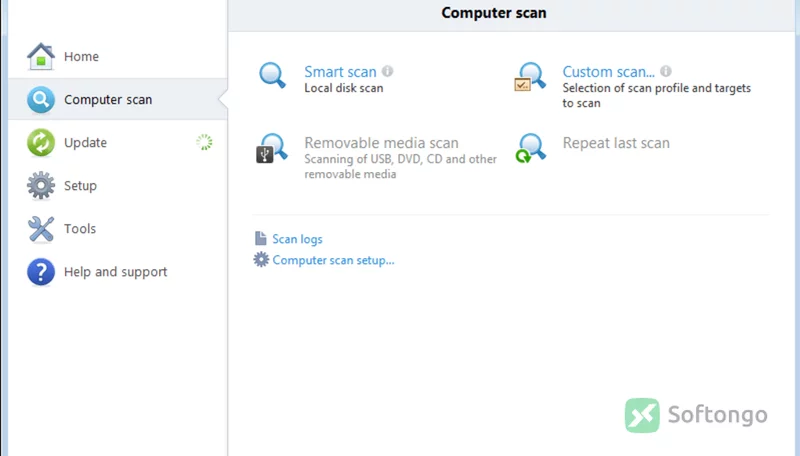This screenshot has width=800, height=456.
Task: Open Scan logs link
Action: [x=297, y=239]
